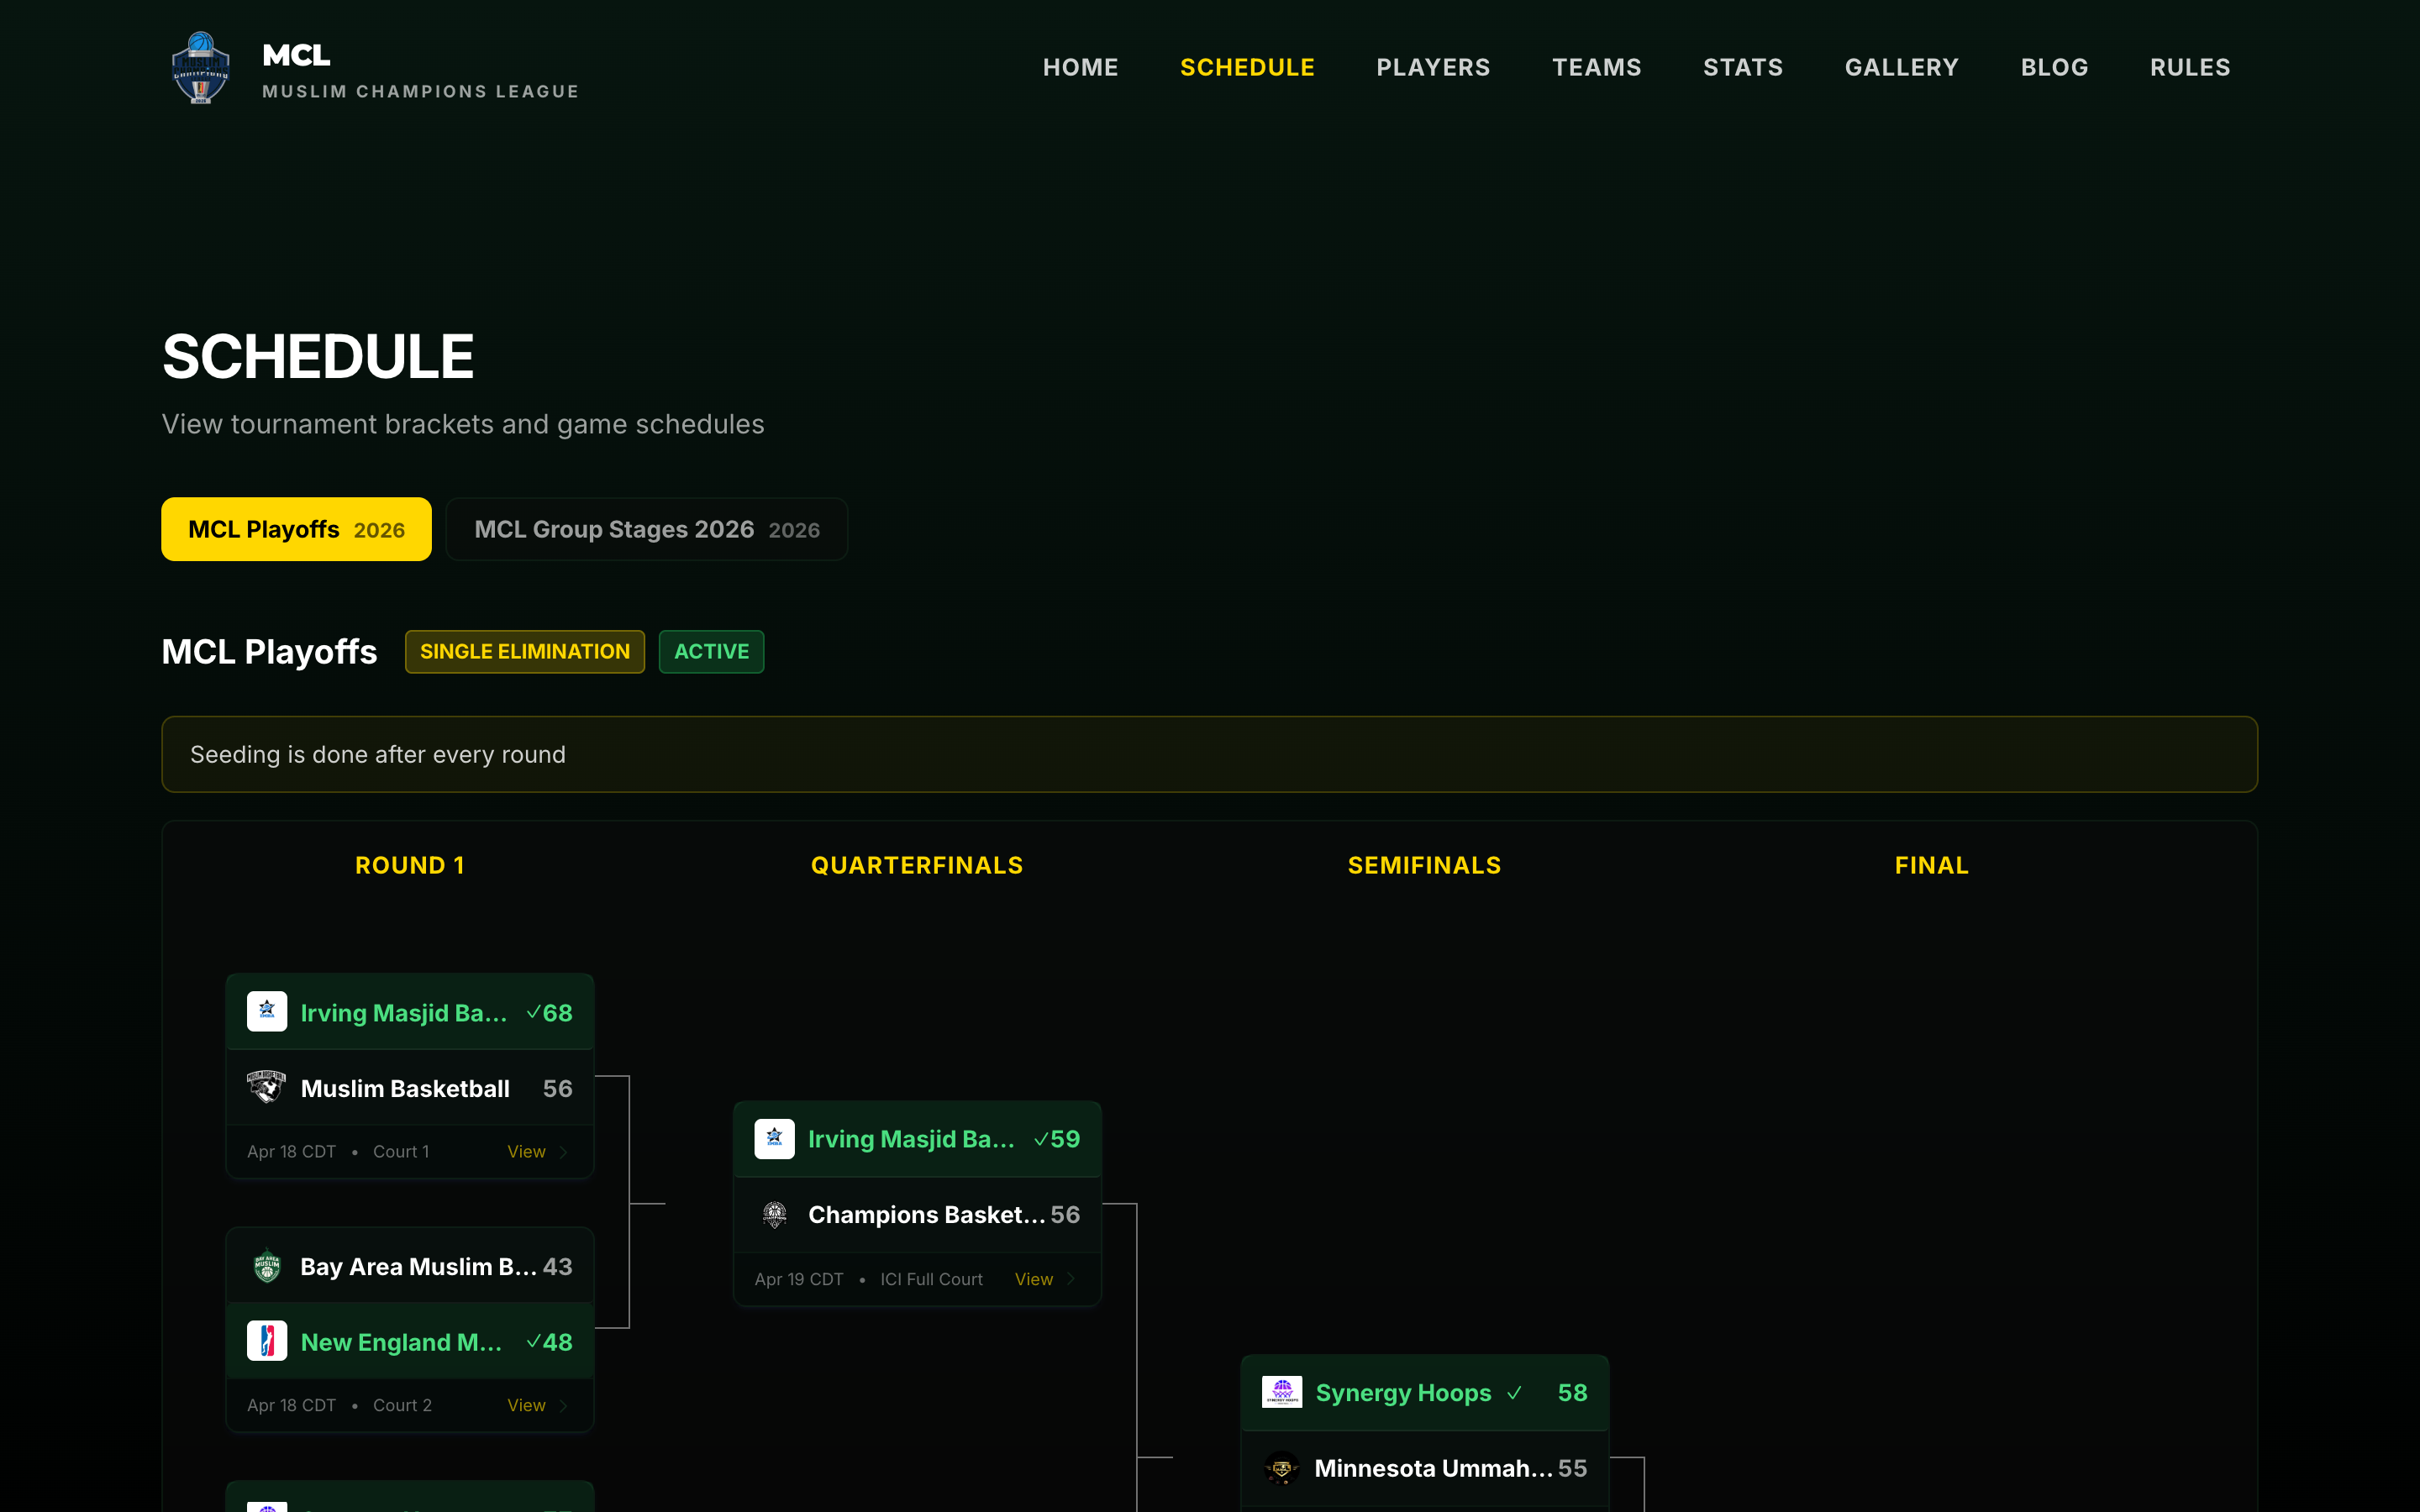Viewport: 2420px width, 1512px height.
Task: Click the Irving Masjid team logo in Round 1
Action: click(267, 1011)
